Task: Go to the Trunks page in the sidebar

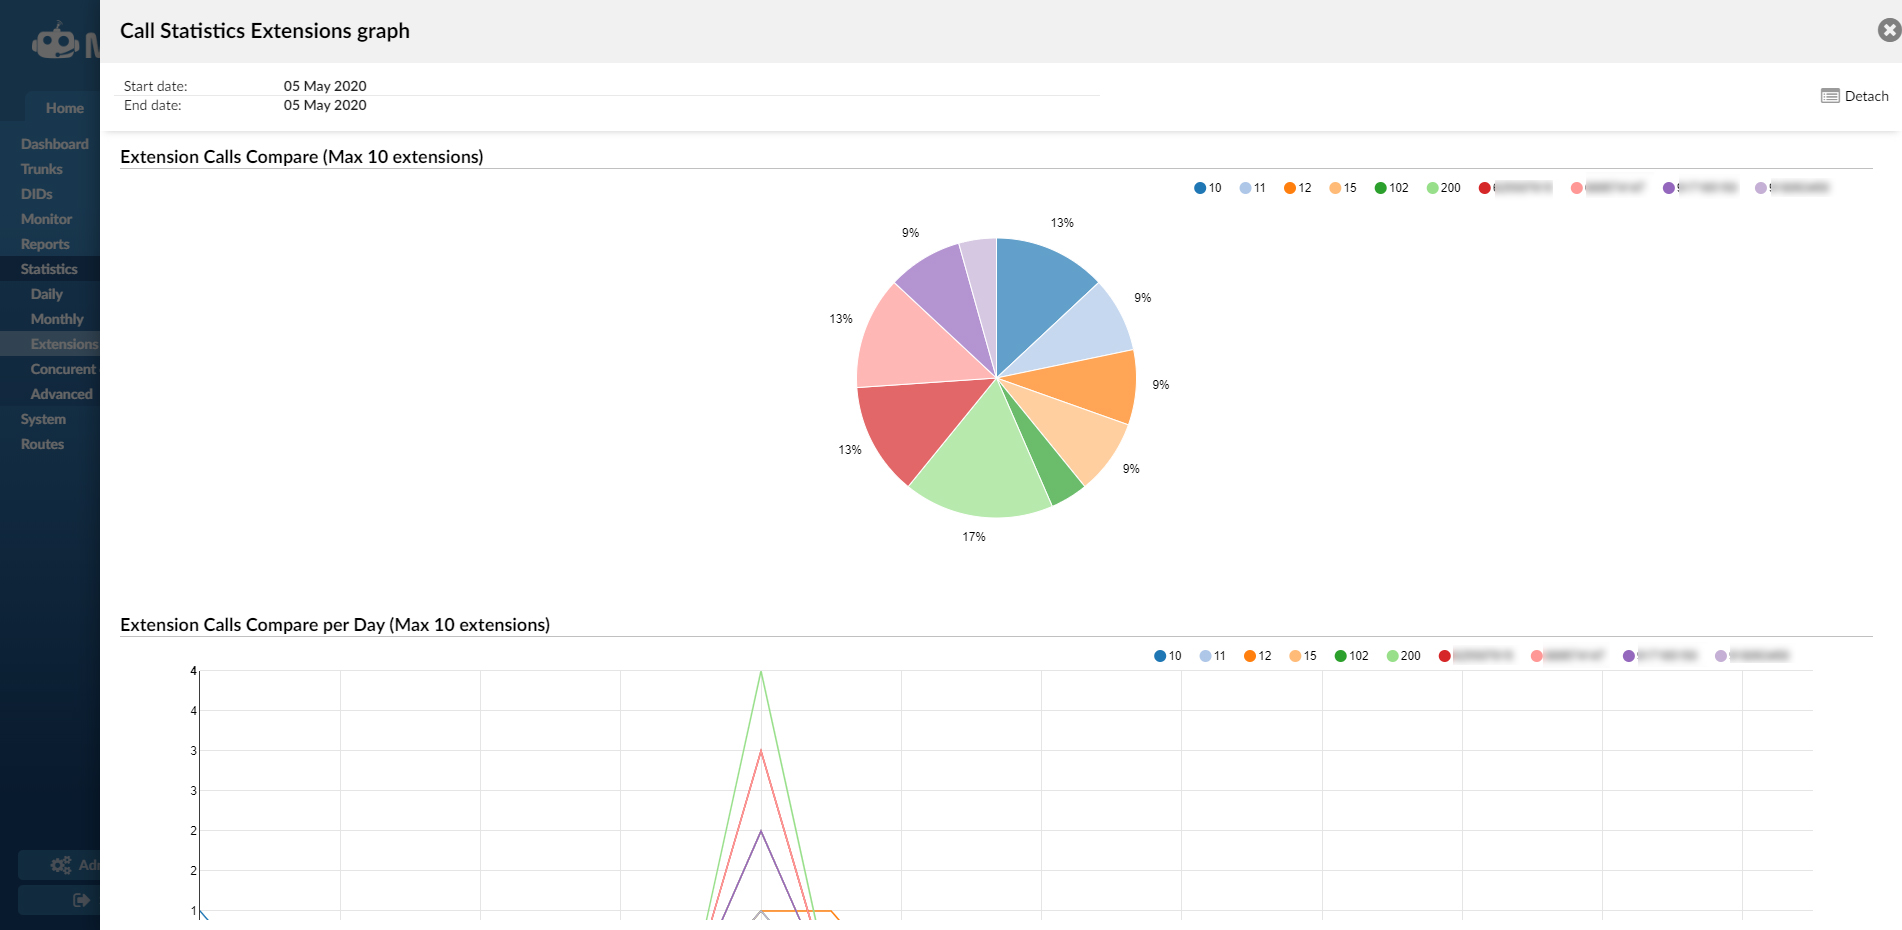Action: click(41, 169)
